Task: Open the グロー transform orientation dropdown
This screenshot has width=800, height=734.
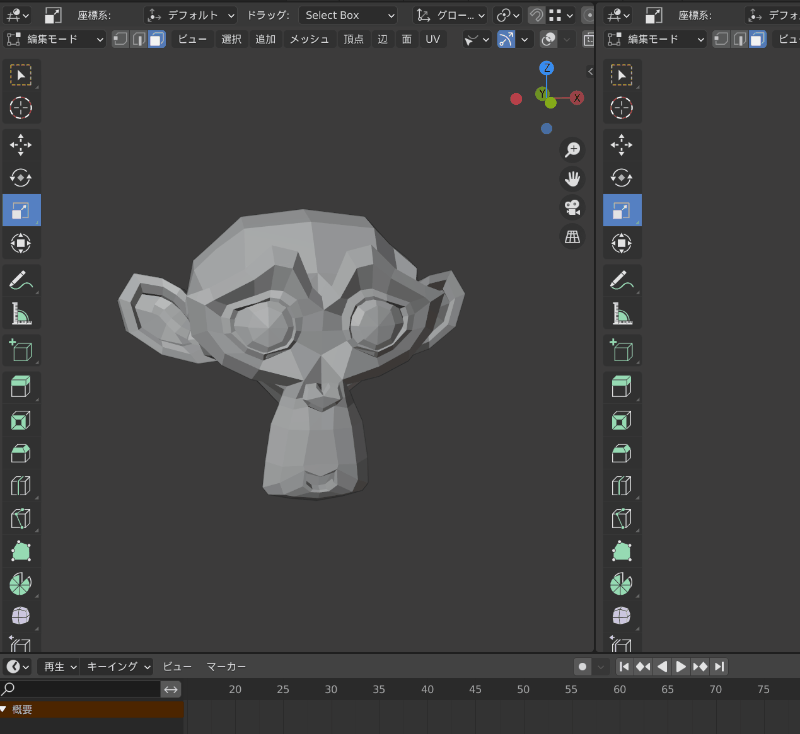Action: pyautogui.click(x=450, y=15)
